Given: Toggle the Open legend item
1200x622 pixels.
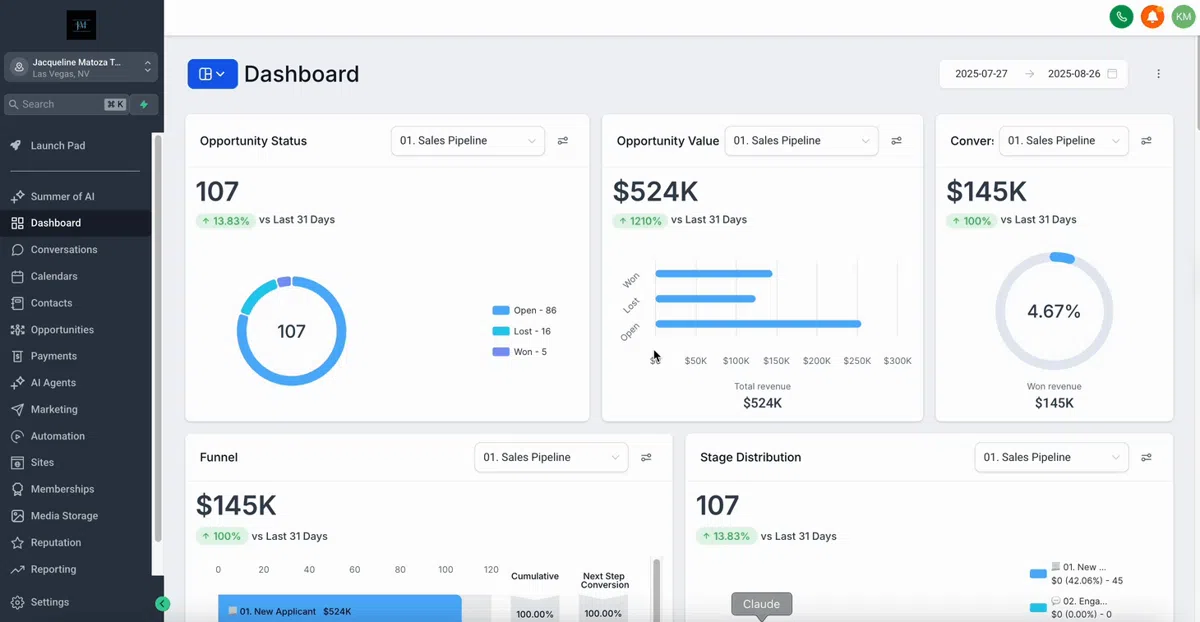Looking at the screenshot, I should (524, 310).
